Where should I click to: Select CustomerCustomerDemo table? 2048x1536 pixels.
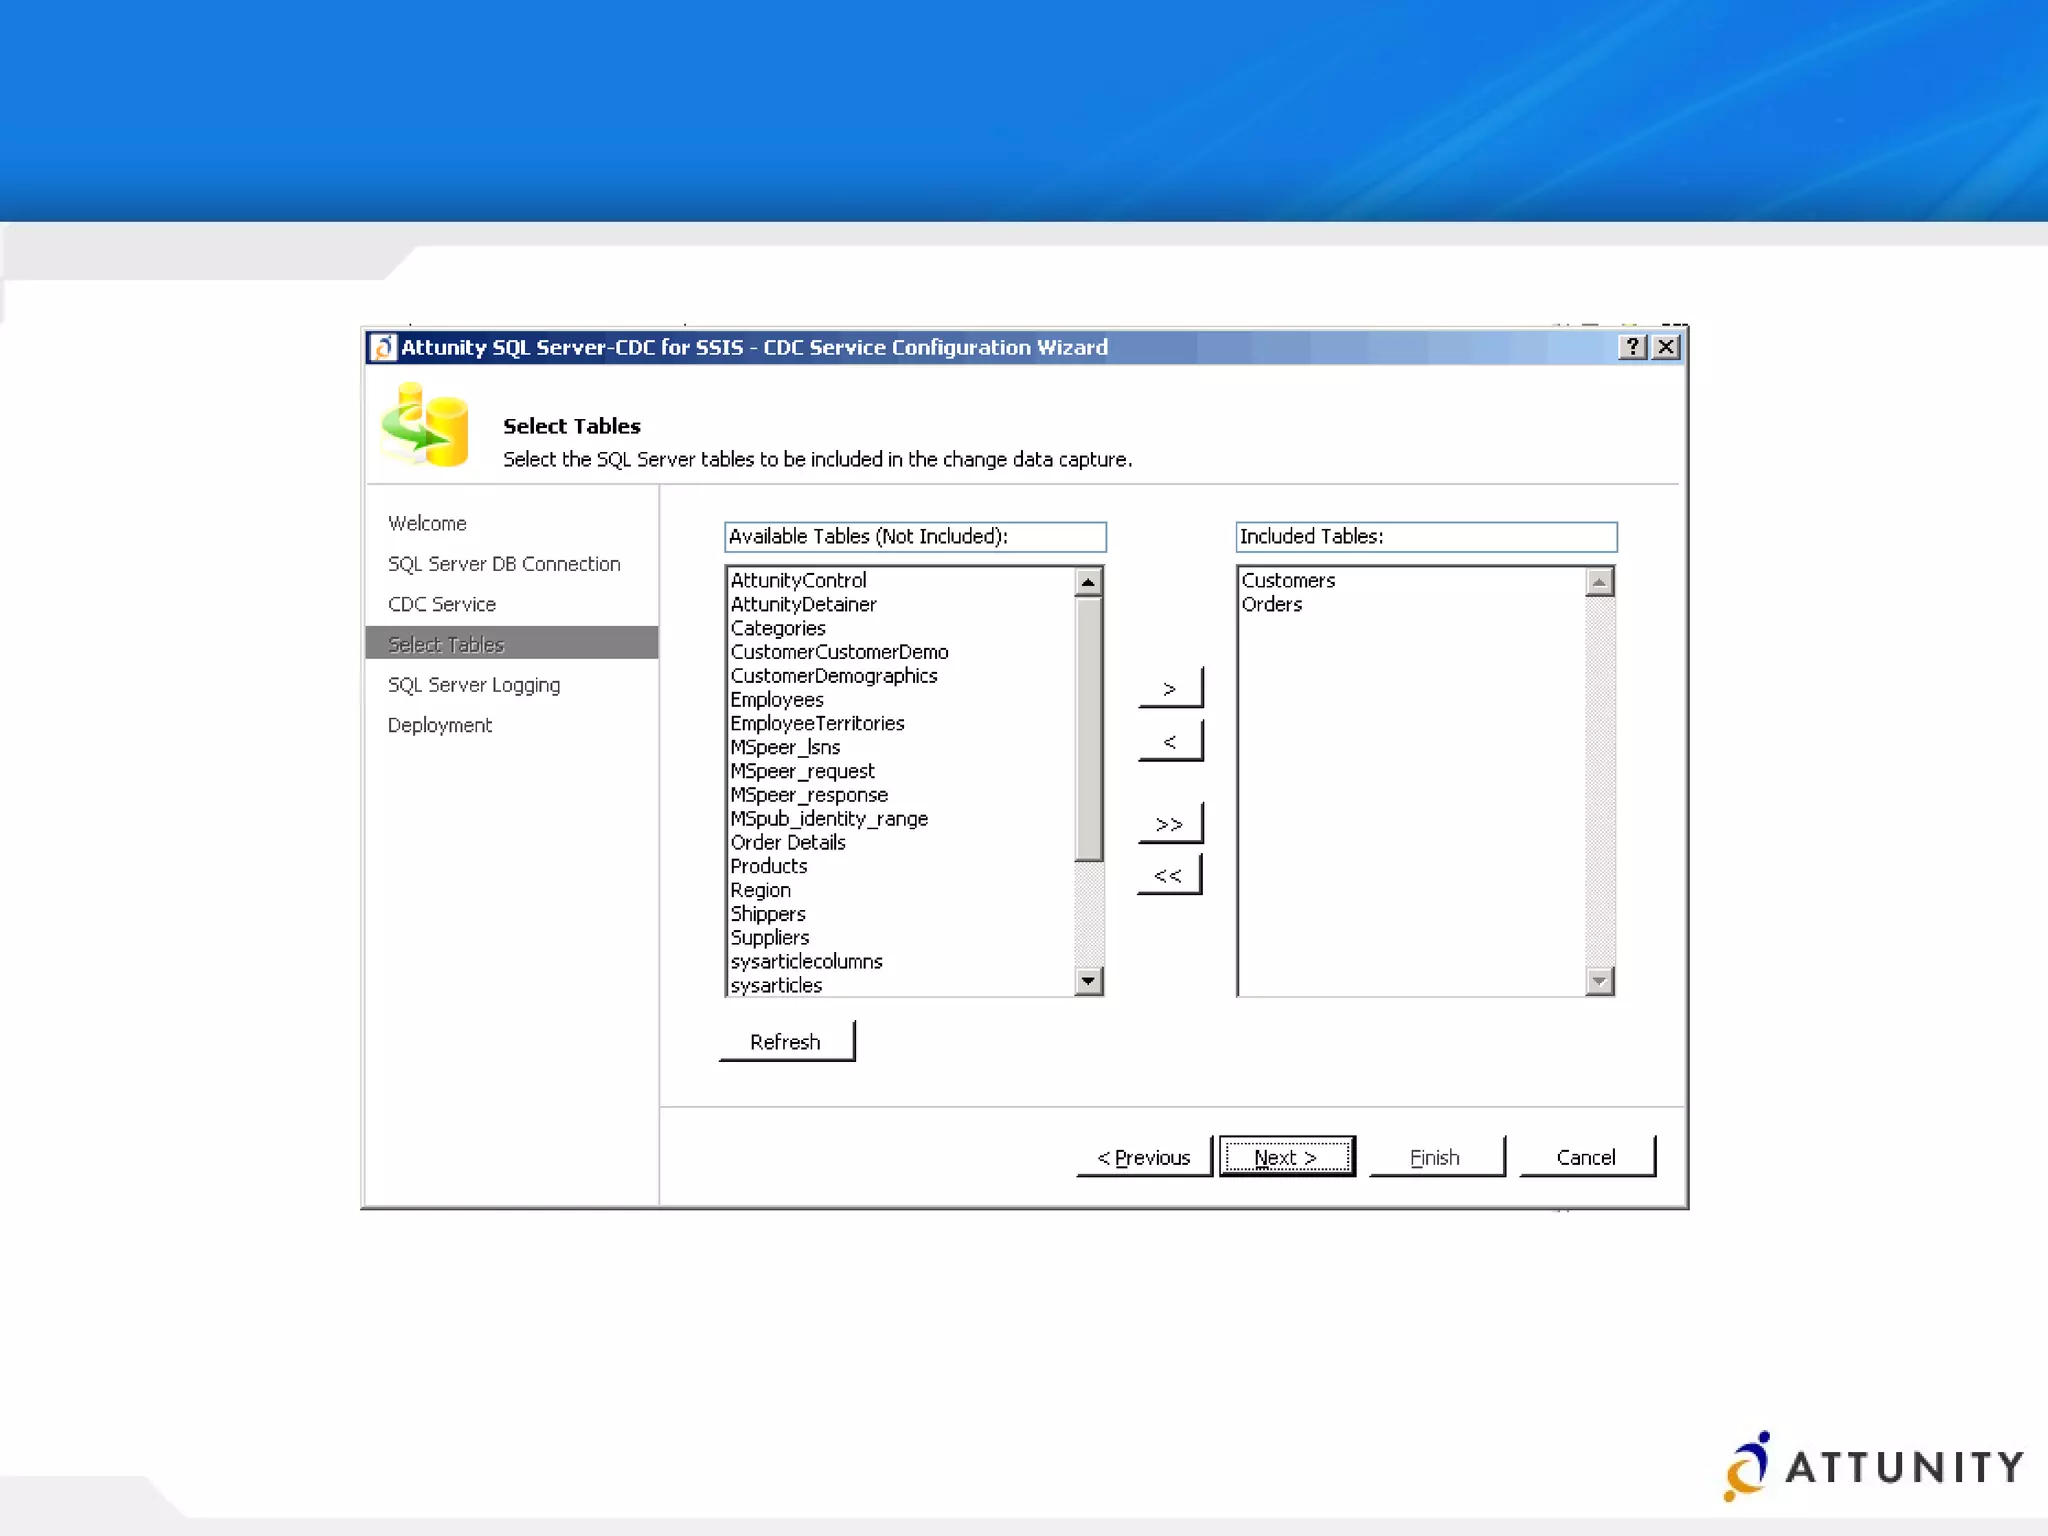[839, 652]
